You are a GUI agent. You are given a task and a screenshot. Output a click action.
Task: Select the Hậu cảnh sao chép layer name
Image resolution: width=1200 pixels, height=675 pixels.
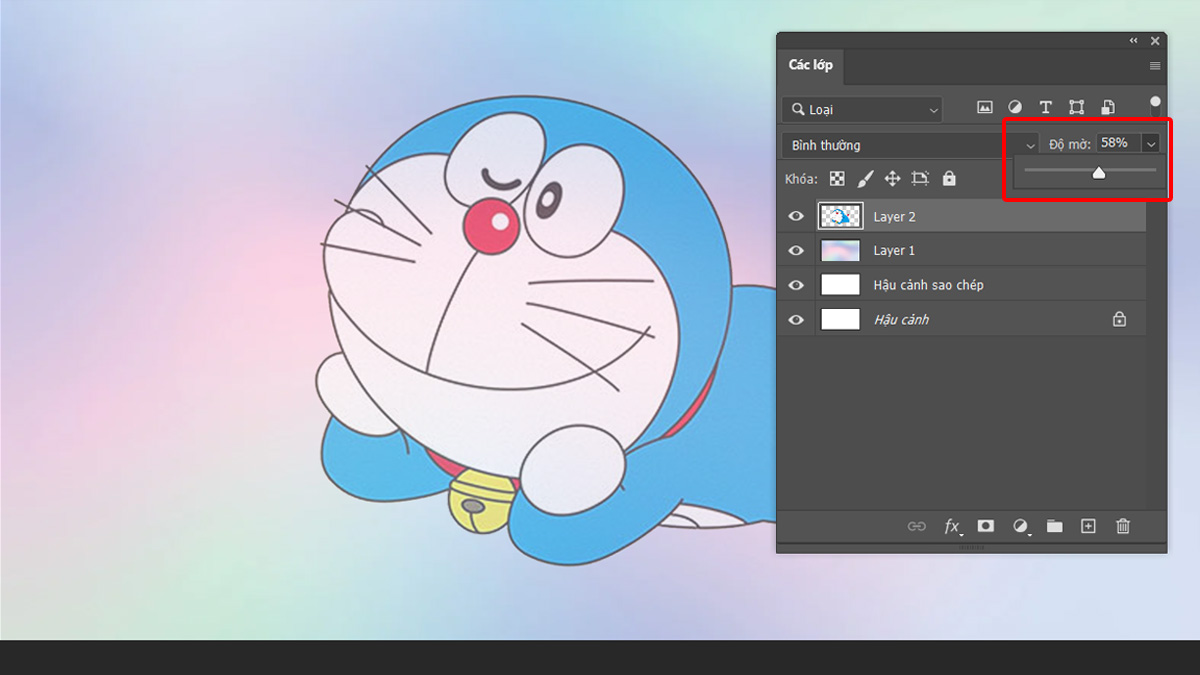(x=928, y=285)
